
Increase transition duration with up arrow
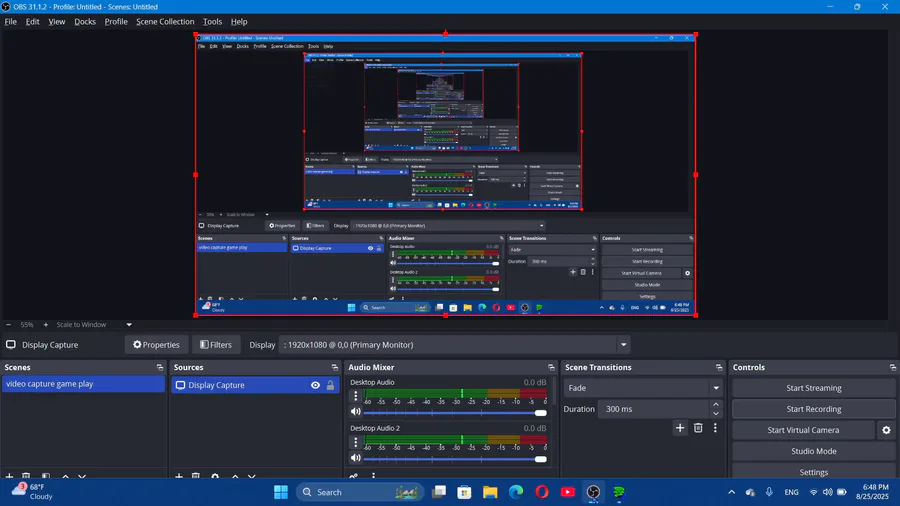716,404
